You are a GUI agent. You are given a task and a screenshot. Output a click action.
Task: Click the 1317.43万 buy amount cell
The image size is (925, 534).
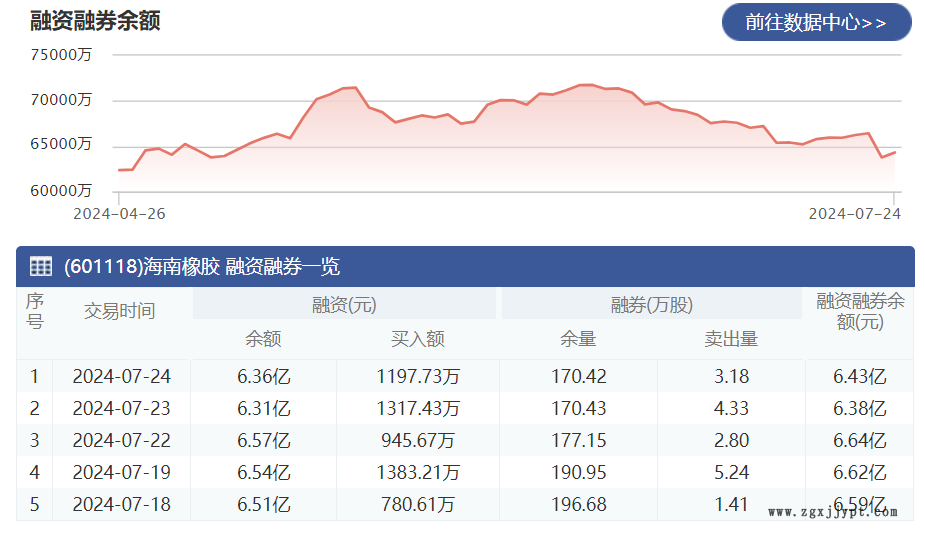pos(418,408)
